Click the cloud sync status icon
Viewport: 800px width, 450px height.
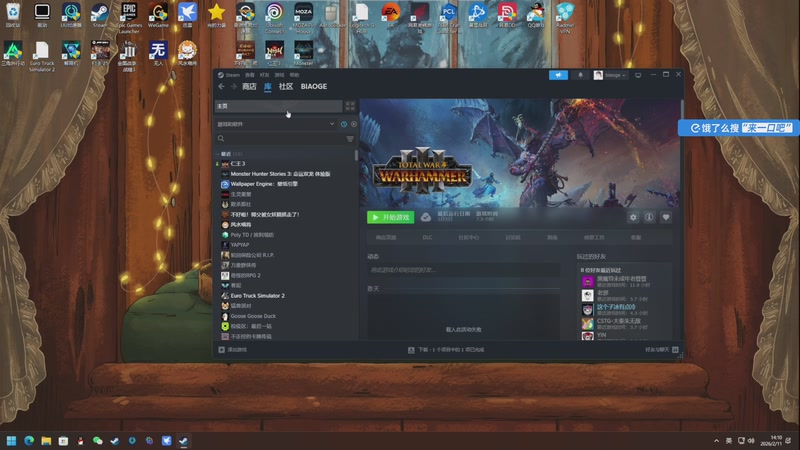426,217
